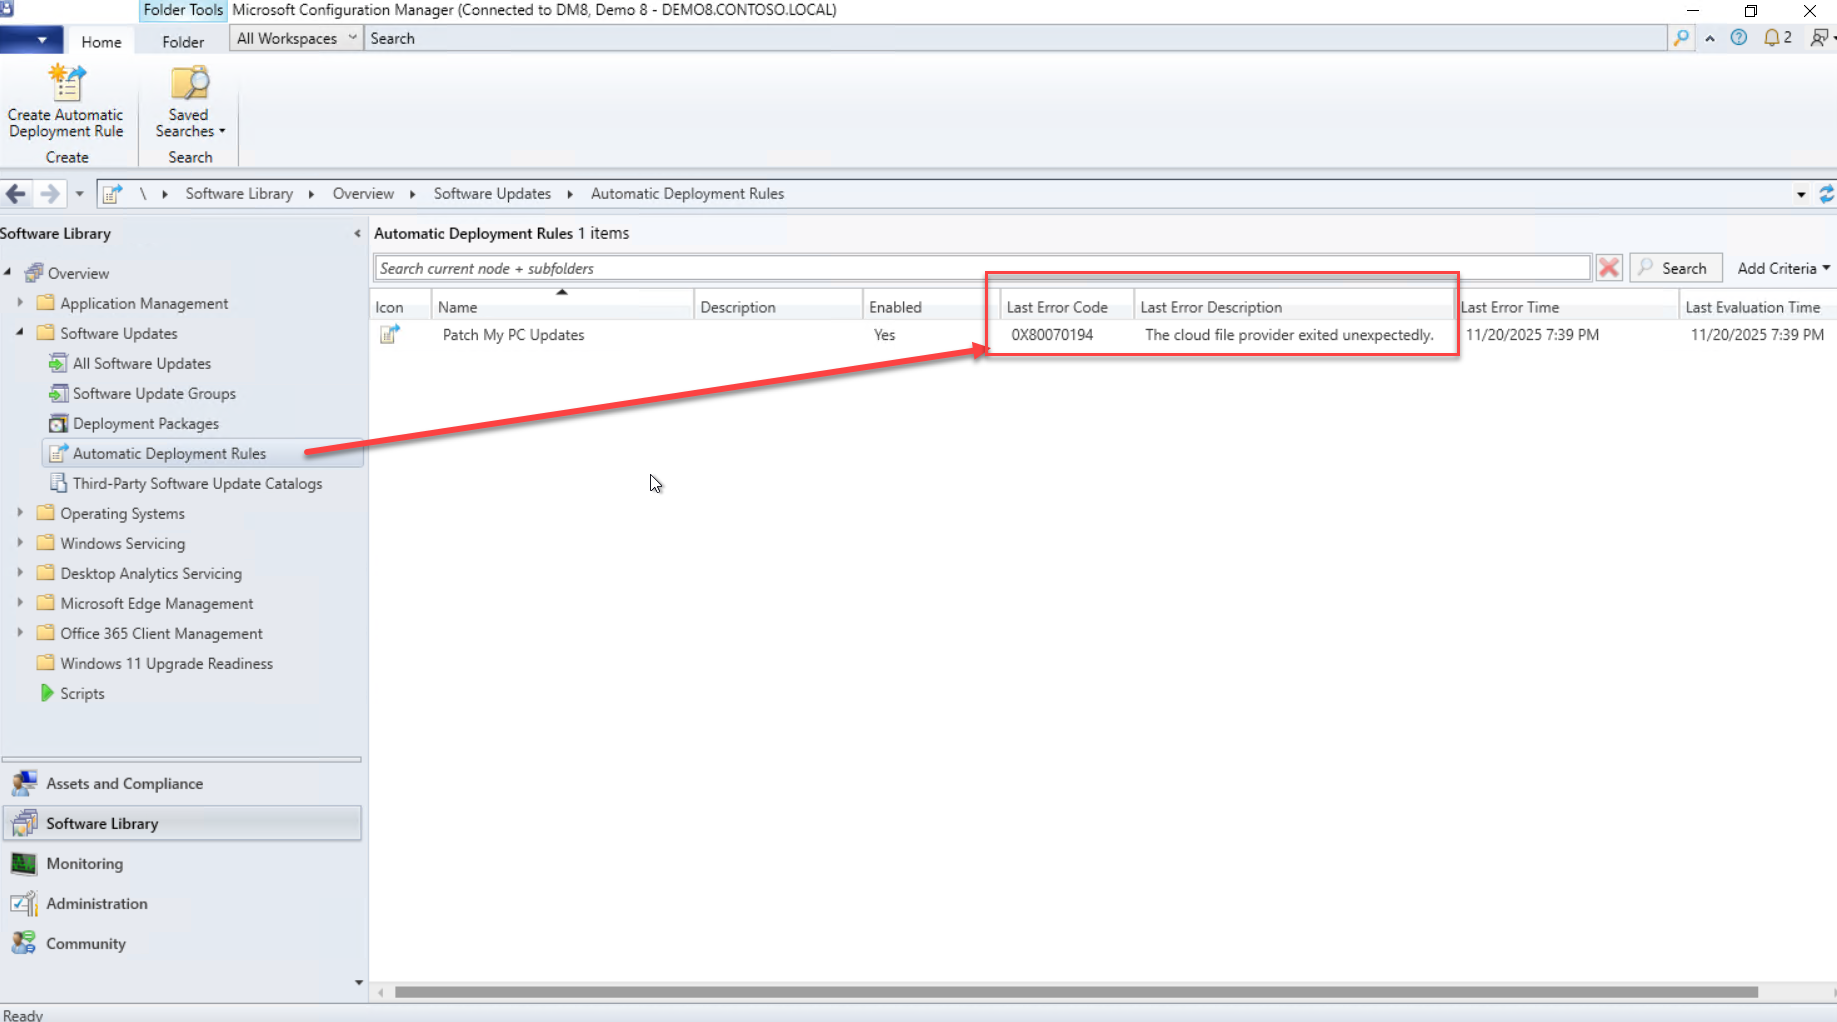Click the refresh icon in address bar
Screen dimensions: 1837x1022
click(1826, 194)
